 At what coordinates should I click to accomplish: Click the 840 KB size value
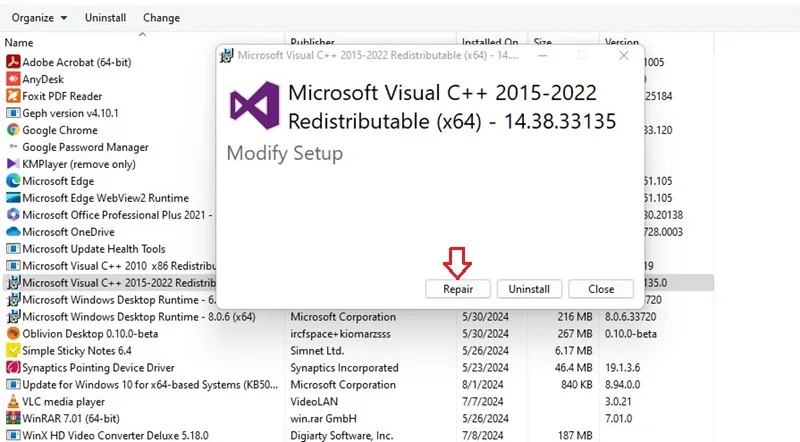tap(577, 384)
